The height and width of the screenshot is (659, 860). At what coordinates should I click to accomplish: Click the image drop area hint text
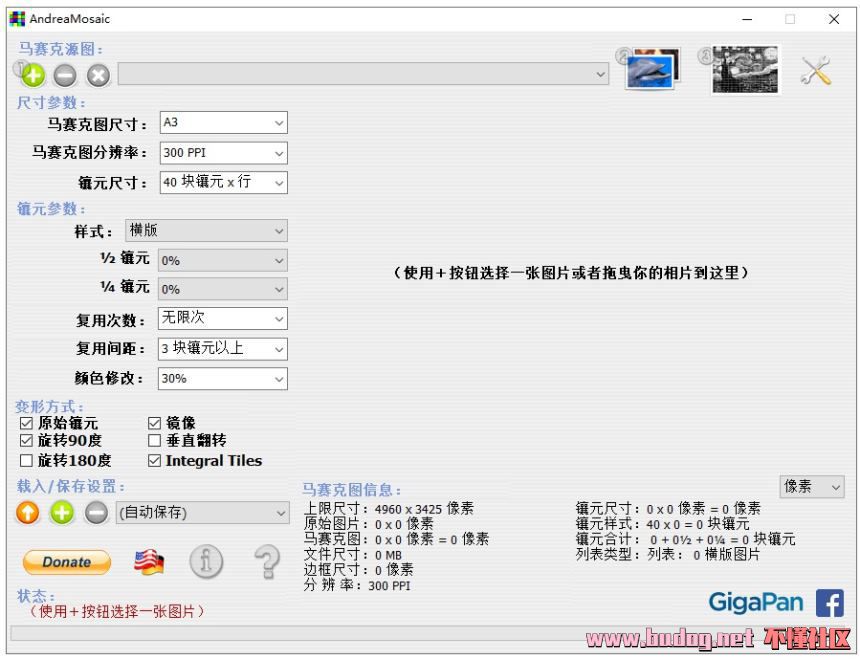pos(570,272)
